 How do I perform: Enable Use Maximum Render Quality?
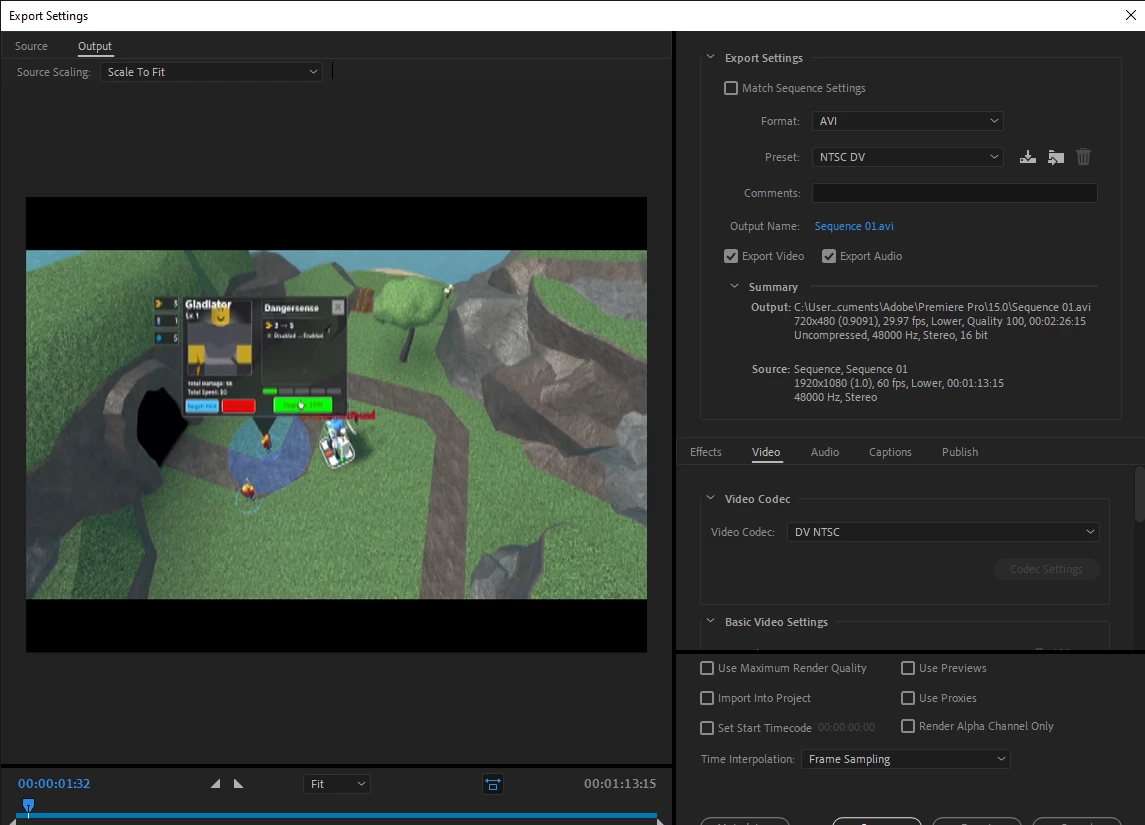click(707, 668)
